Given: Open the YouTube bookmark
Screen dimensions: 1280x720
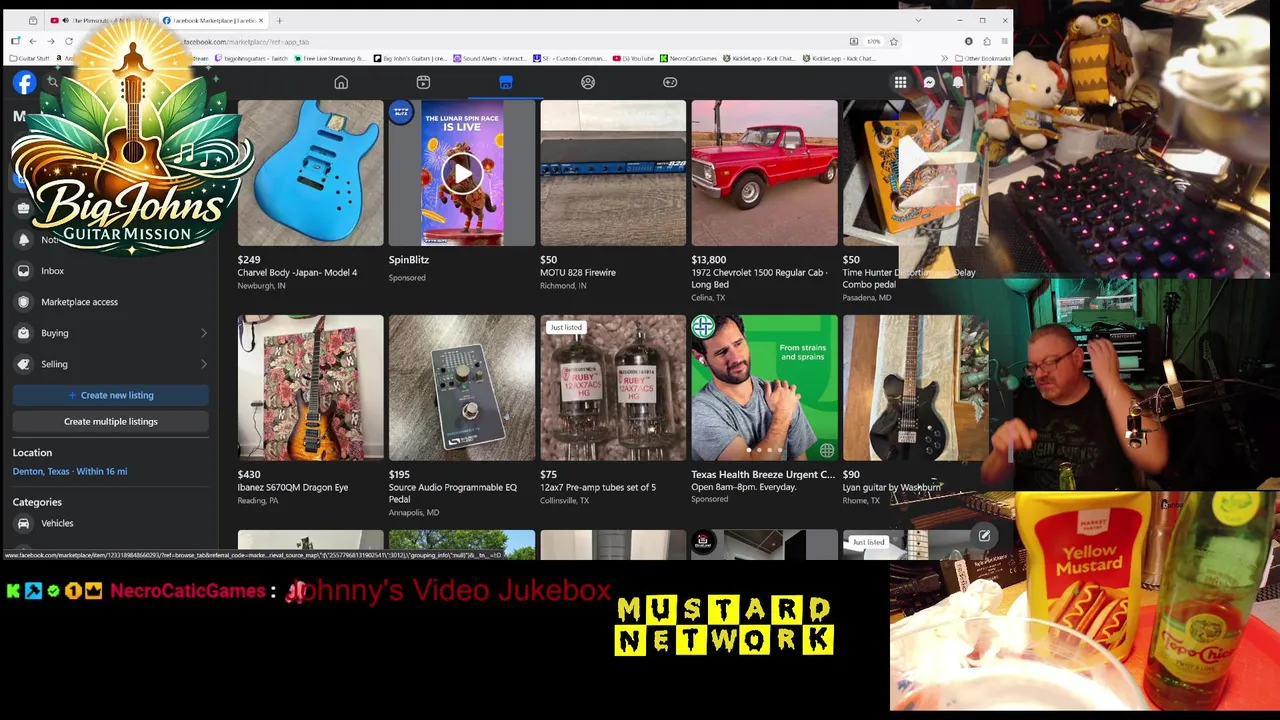Looking at the screenshot, I should click(x=633, y=59).
